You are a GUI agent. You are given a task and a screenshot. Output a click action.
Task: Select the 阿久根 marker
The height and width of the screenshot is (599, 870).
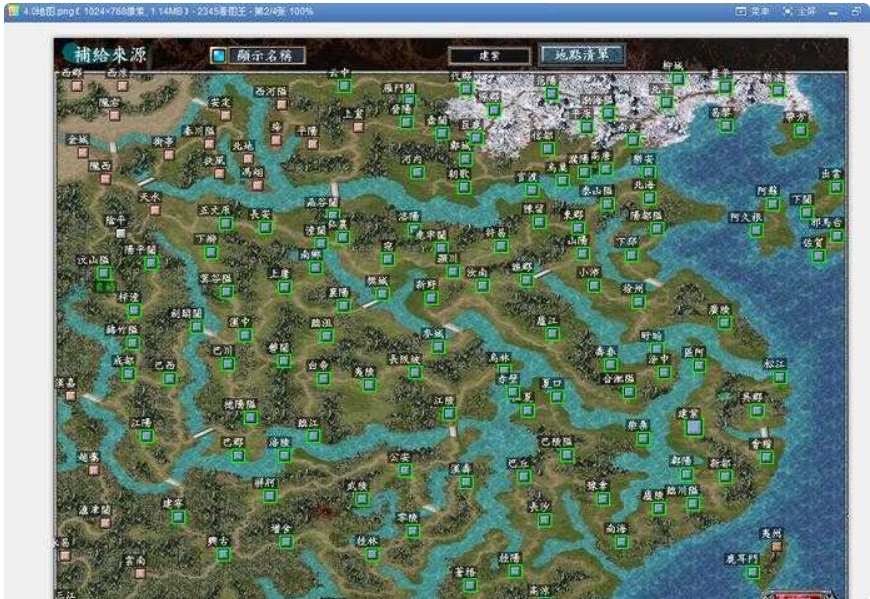(756, 230)
